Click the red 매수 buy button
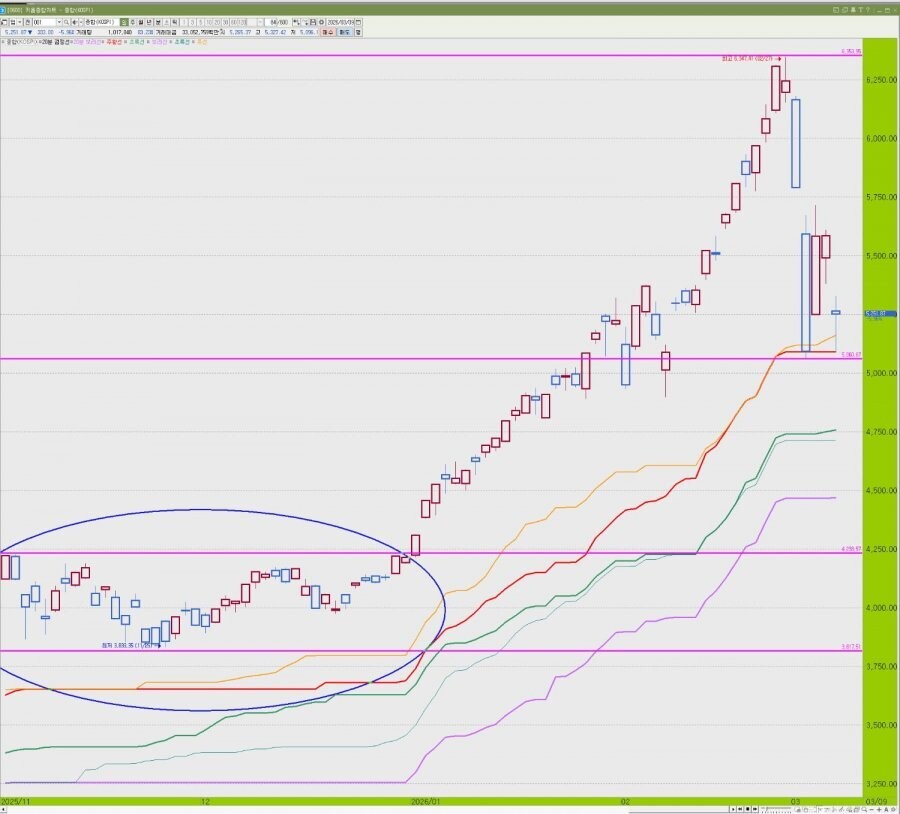 [327, 32]
